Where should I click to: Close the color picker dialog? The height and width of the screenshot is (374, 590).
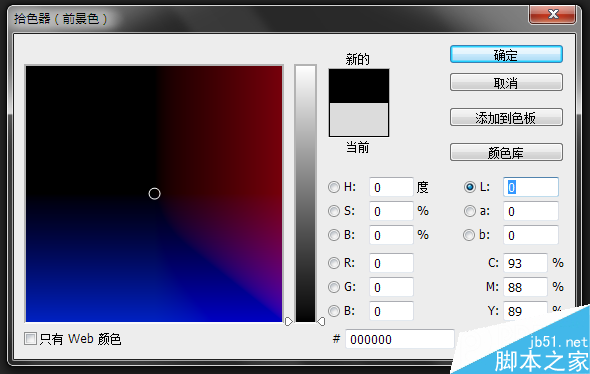tap(552, 14)
